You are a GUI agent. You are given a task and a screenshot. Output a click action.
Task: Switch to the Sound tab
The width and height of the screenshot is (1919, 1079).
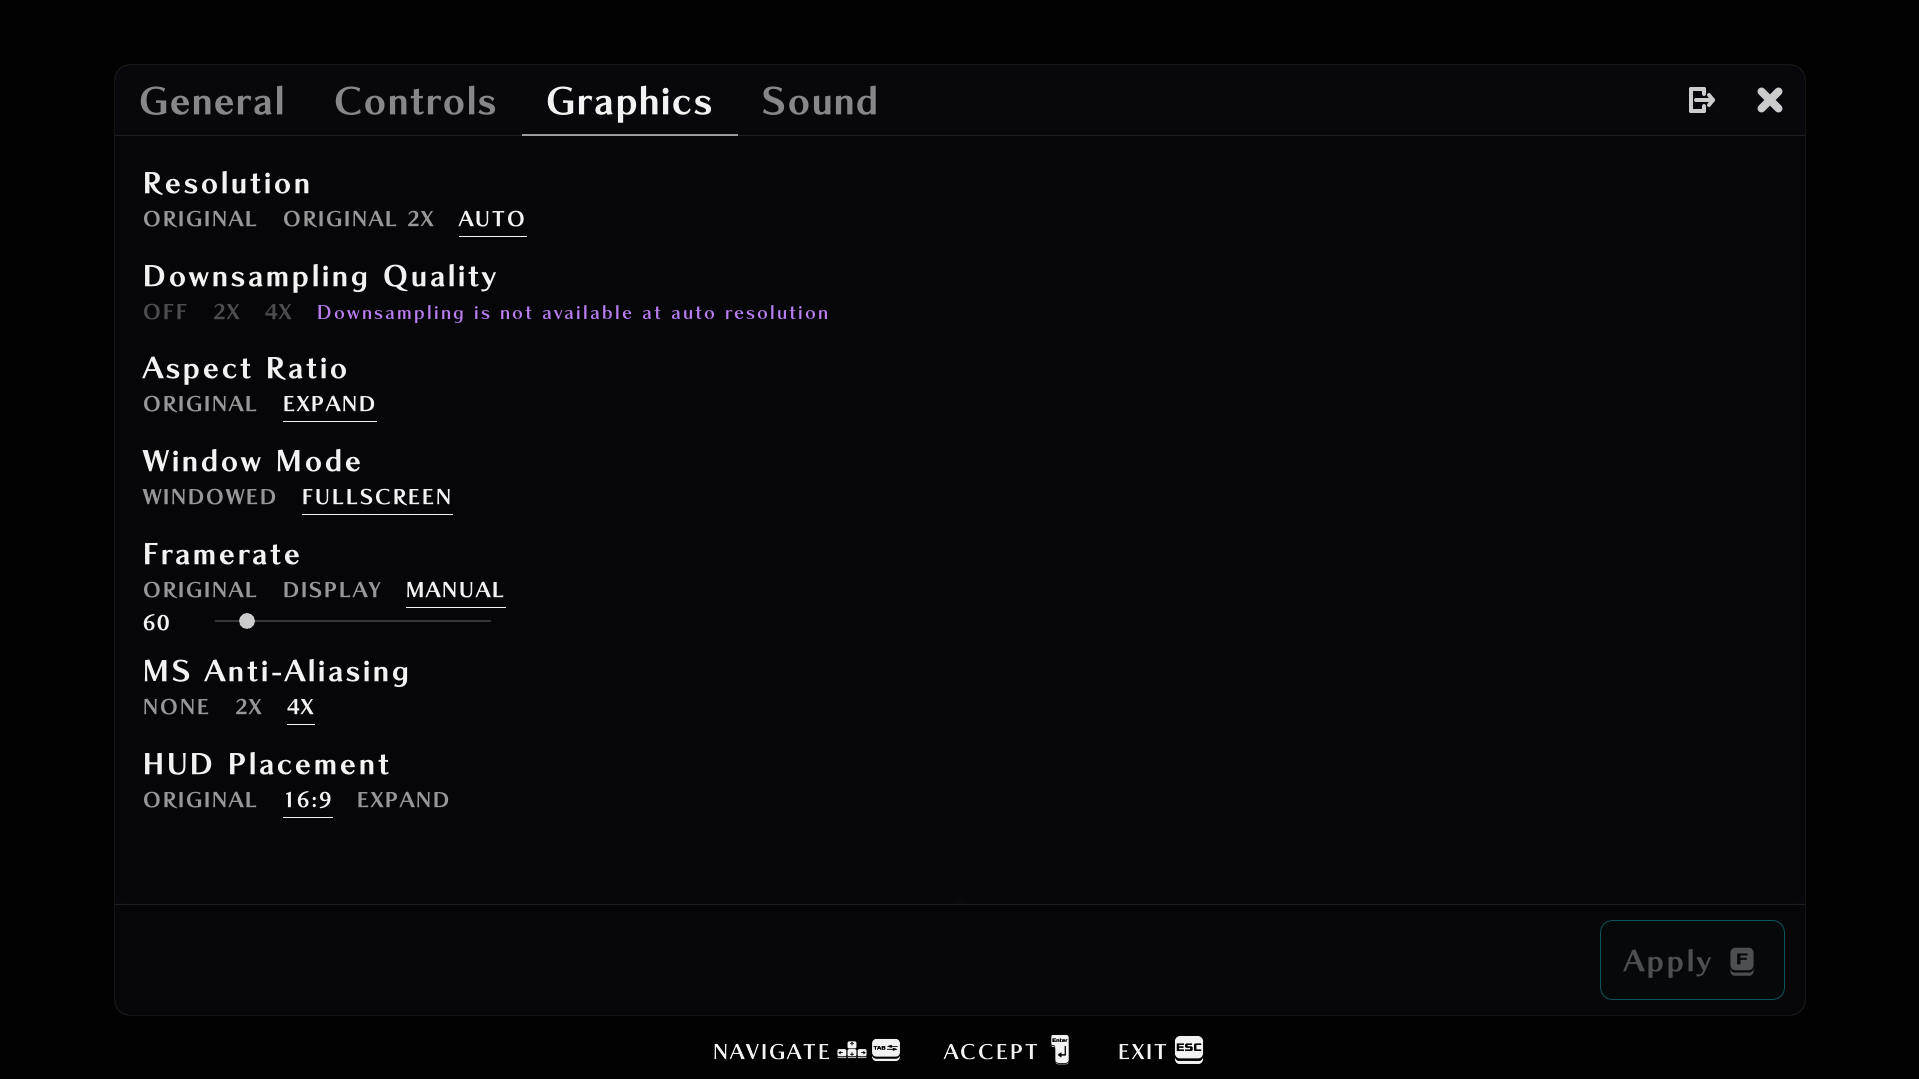click(x=819, y=101)
